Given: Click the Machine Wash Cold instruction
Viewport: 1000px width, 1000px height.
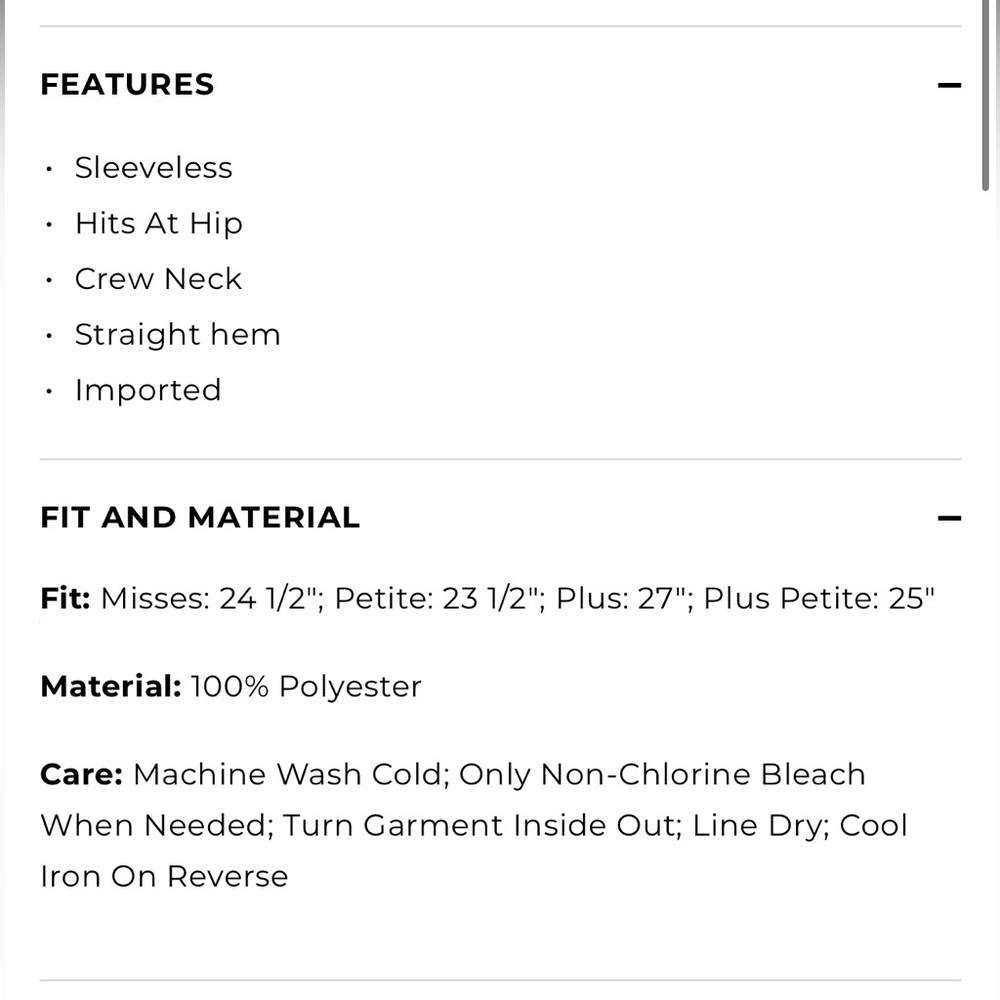Looking at the screenshot, I should pos(288,775).
